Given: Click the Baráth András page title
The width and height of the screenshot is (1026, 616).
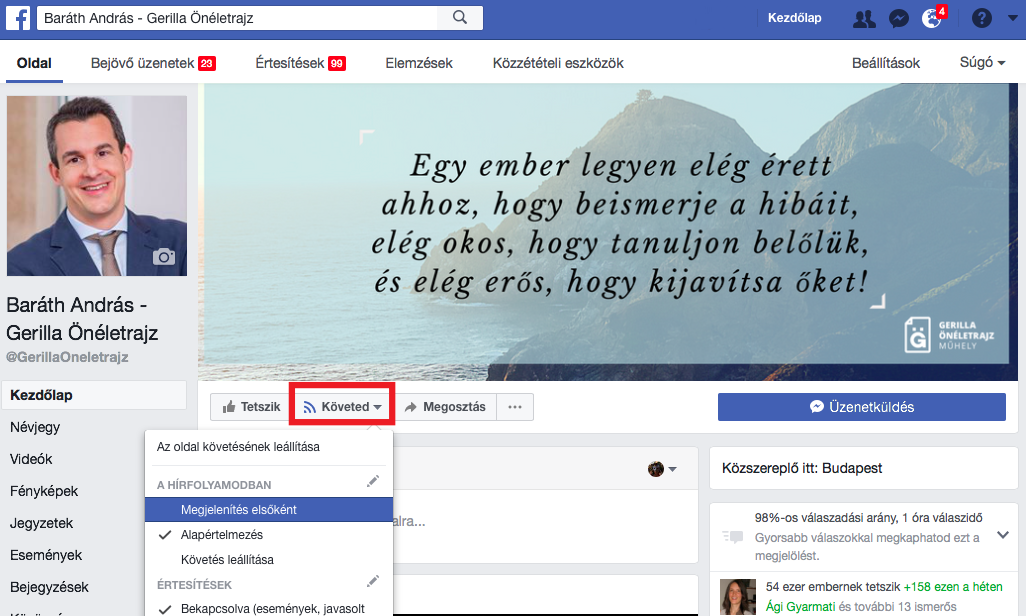Looking at the screenshot, I should coord(82,319).
